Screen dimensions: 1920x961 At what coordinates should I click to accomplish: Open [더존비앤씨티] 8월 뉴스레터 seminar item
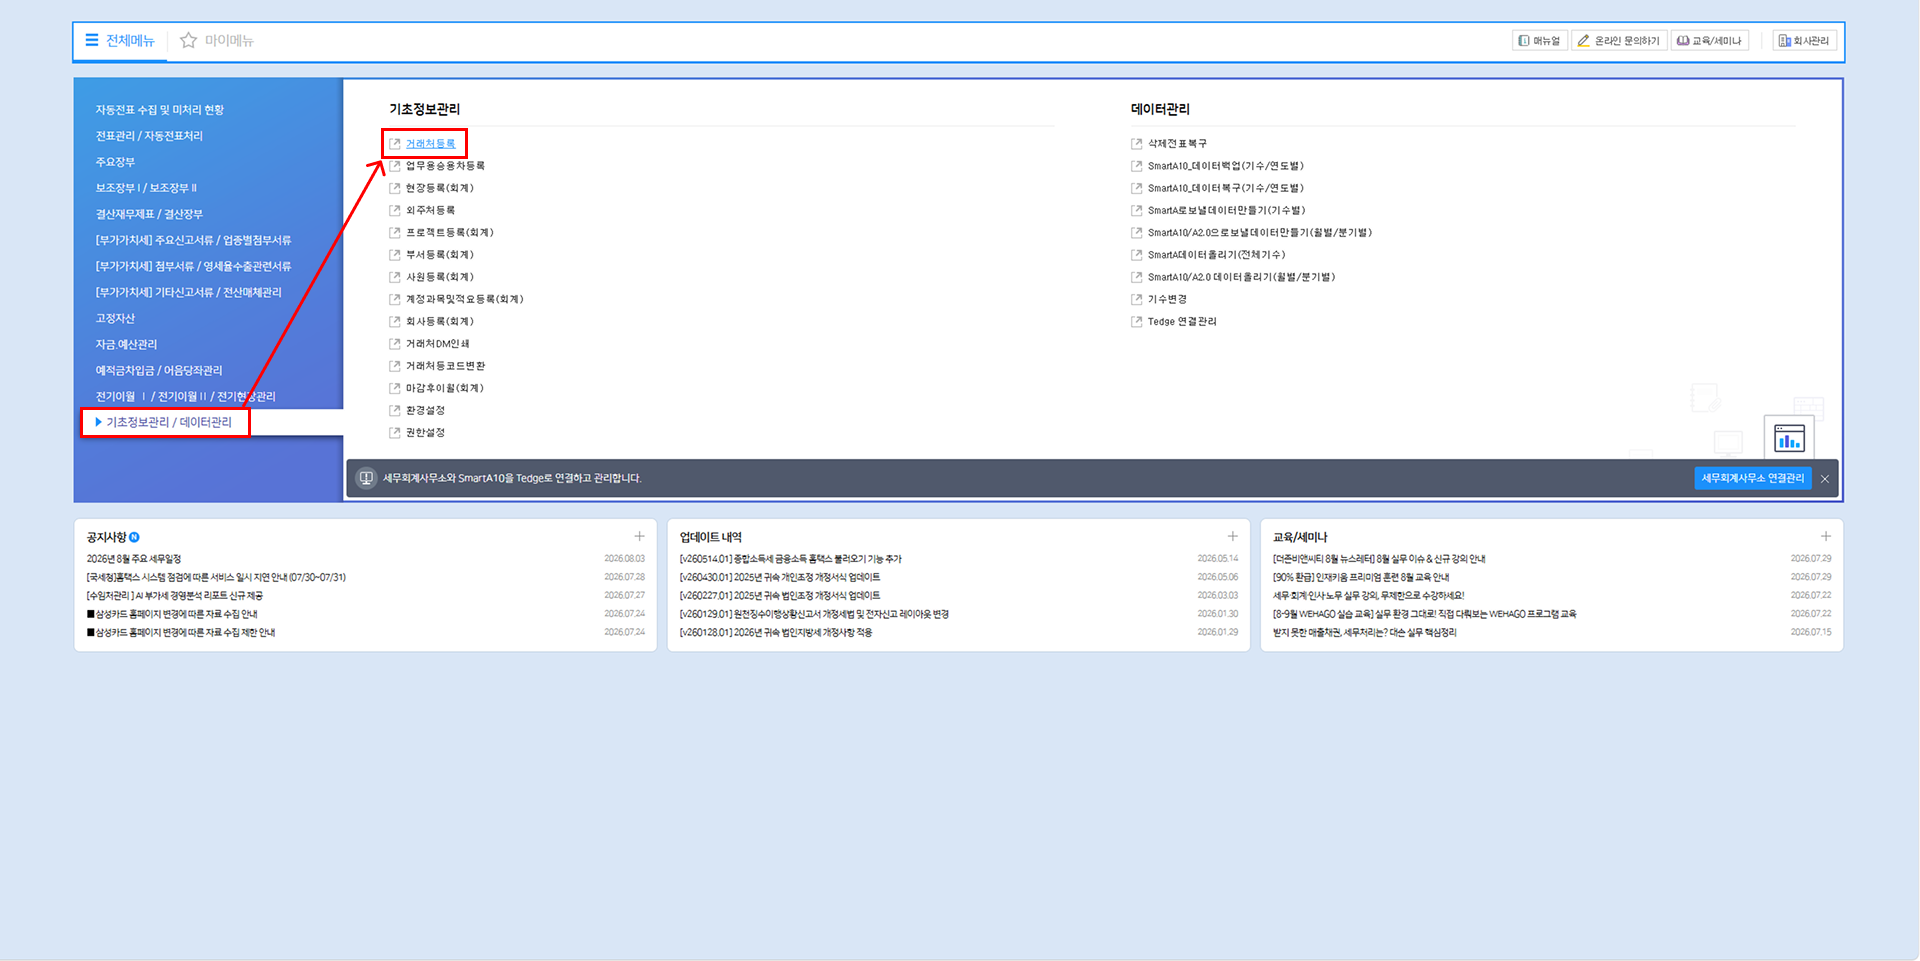click(x=1379, y=559)
